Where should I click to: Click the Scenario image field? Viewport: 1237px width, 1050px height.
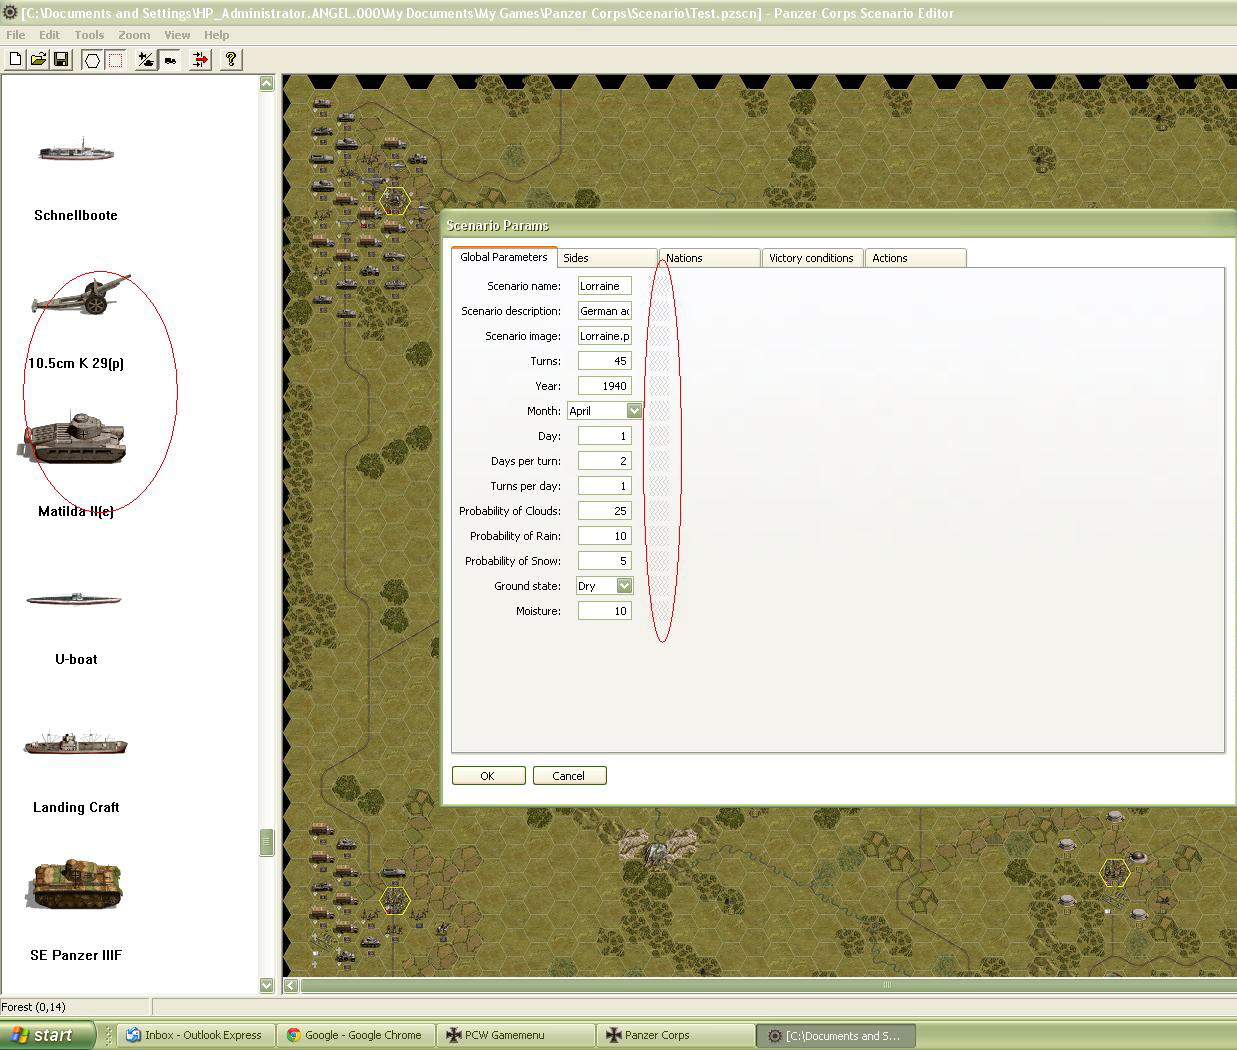pyautogui.click(x=605, y=336)
